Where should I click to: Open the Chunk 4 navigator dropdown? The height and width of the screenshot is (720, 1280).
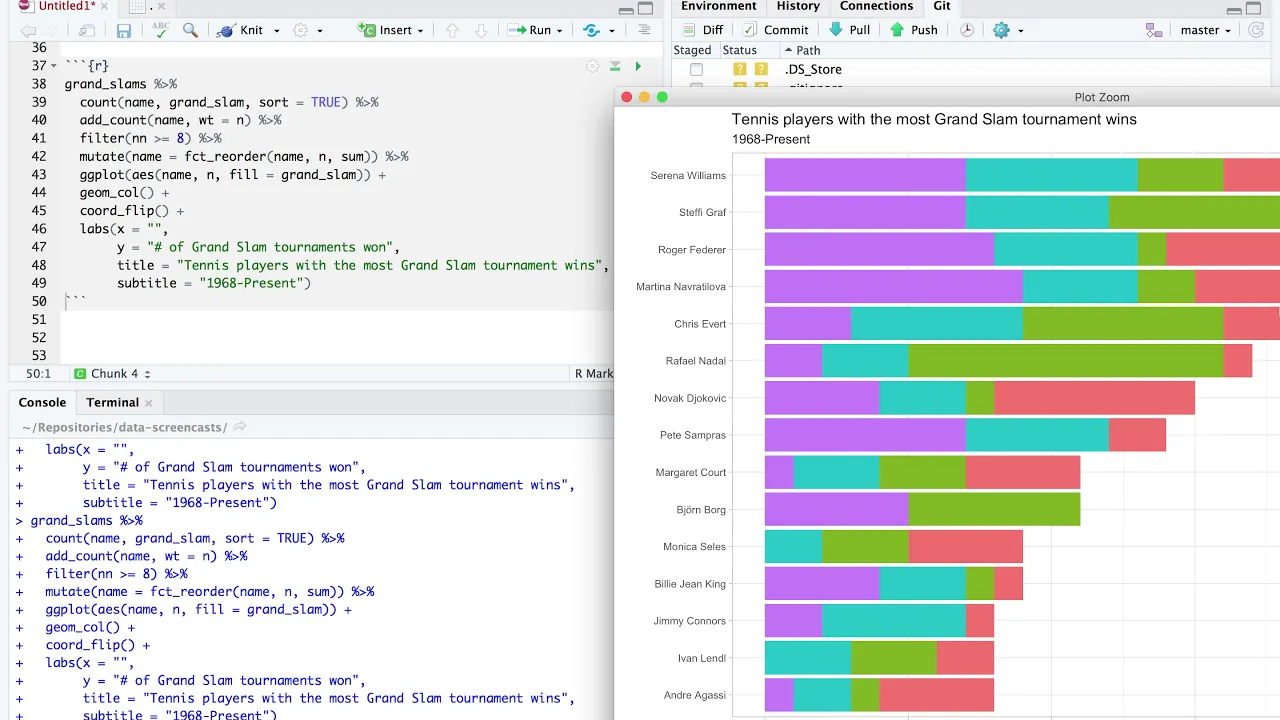tap(112, 374)
